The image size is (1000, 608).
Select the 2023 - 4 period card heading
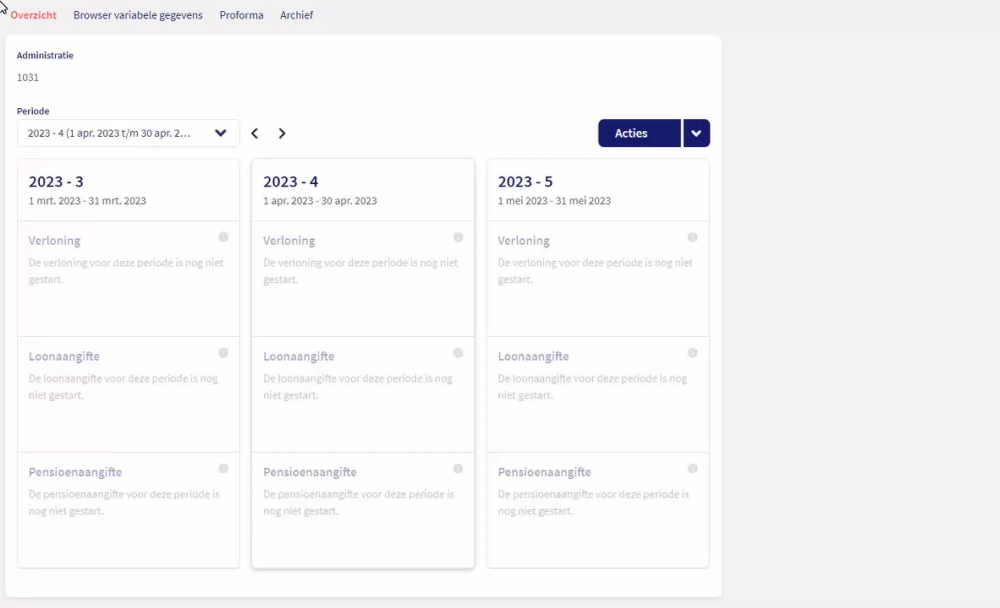(x=291, y=182)
